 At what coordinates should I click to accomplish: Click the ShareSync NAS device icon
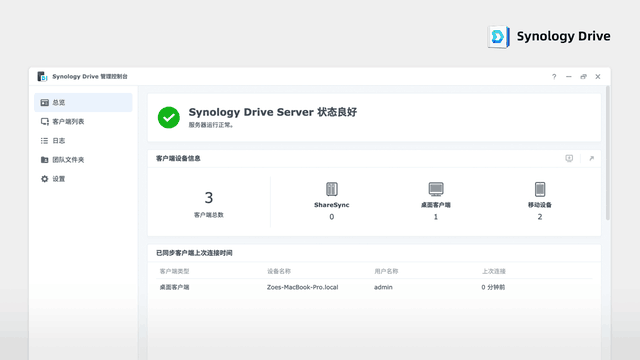(331, 189)
